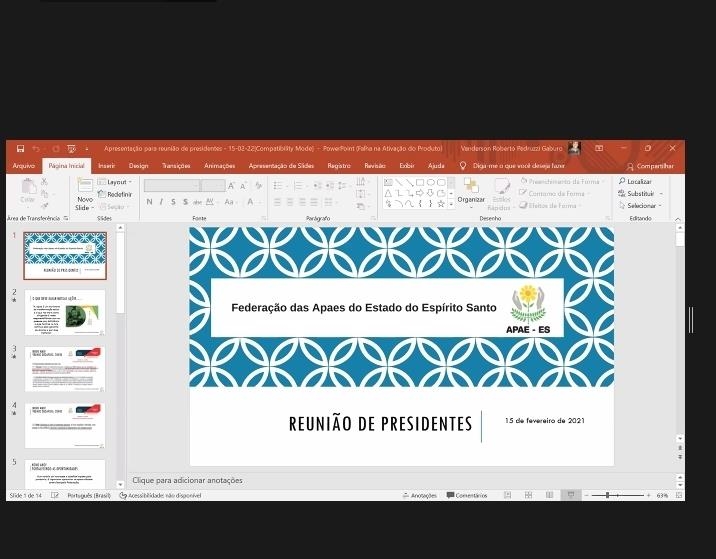This screenshot has width=716, height=559.
Task: Toggle bold (N) formatting
Action: point(149,202)
